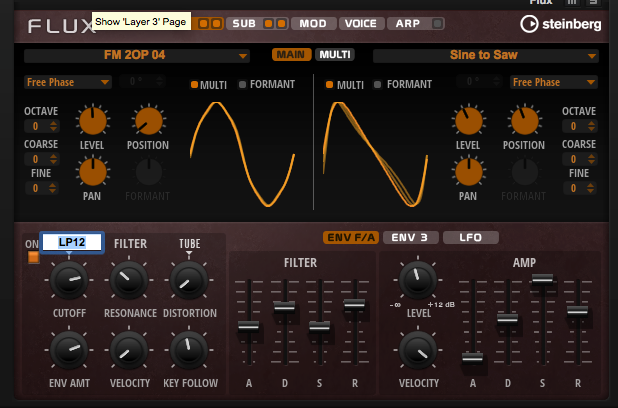Select the ENV 3 button
This screenshot has height=408, width=618.
coord(410,237)
